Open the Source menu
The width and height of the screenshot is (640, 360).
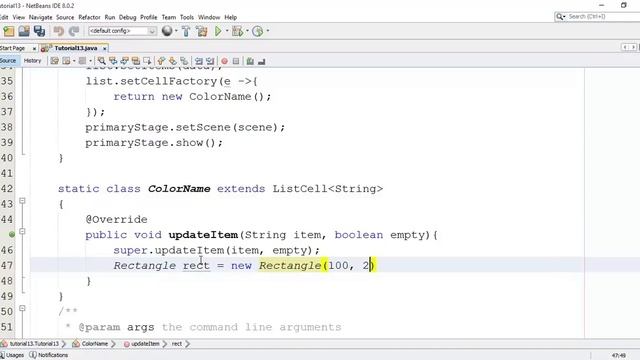click(65, 18)
